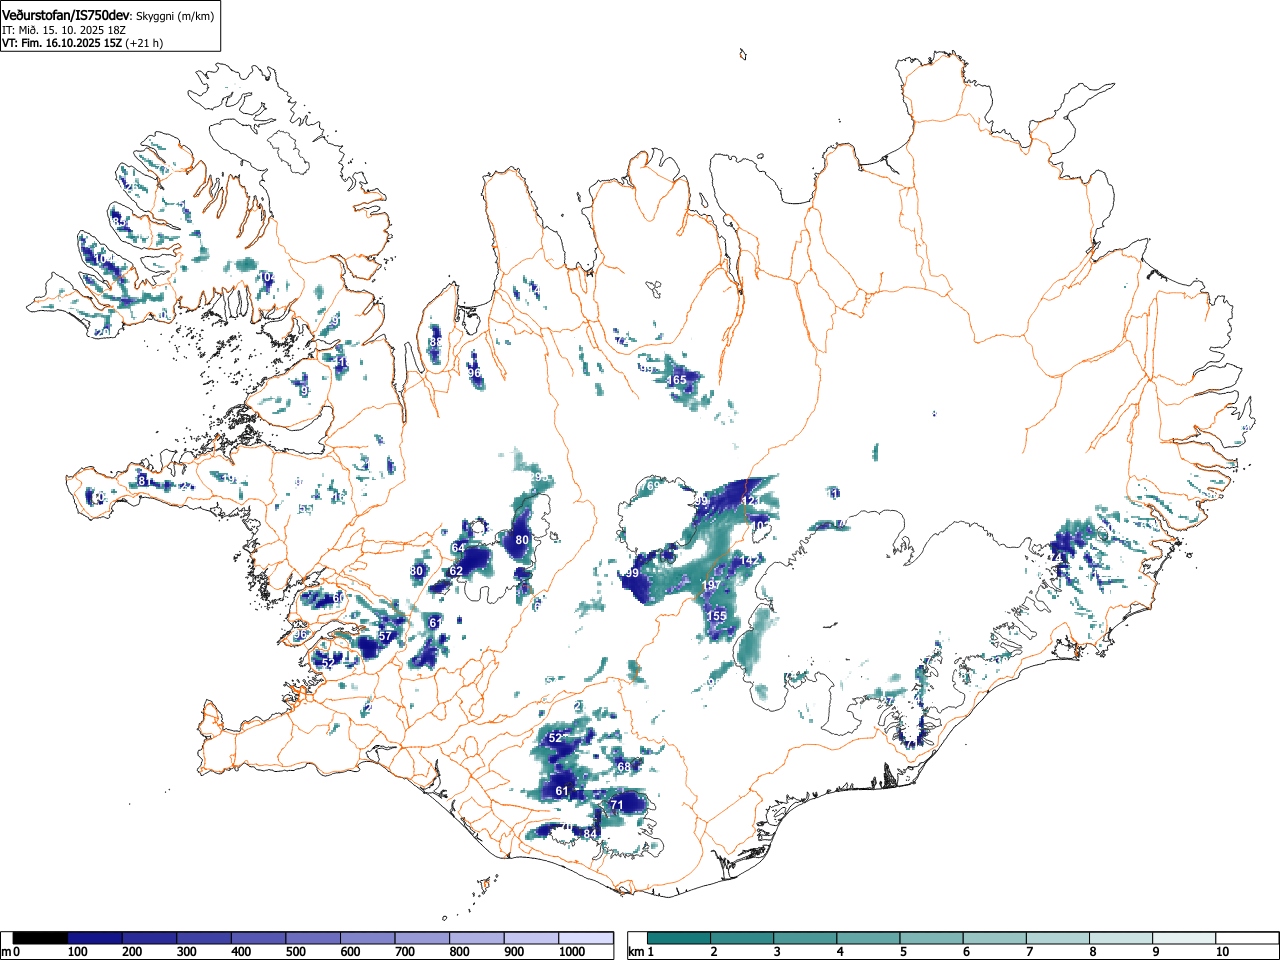Click the 7–8 km pale legend swatch

pyautogui.click(x=1058, y=938)
